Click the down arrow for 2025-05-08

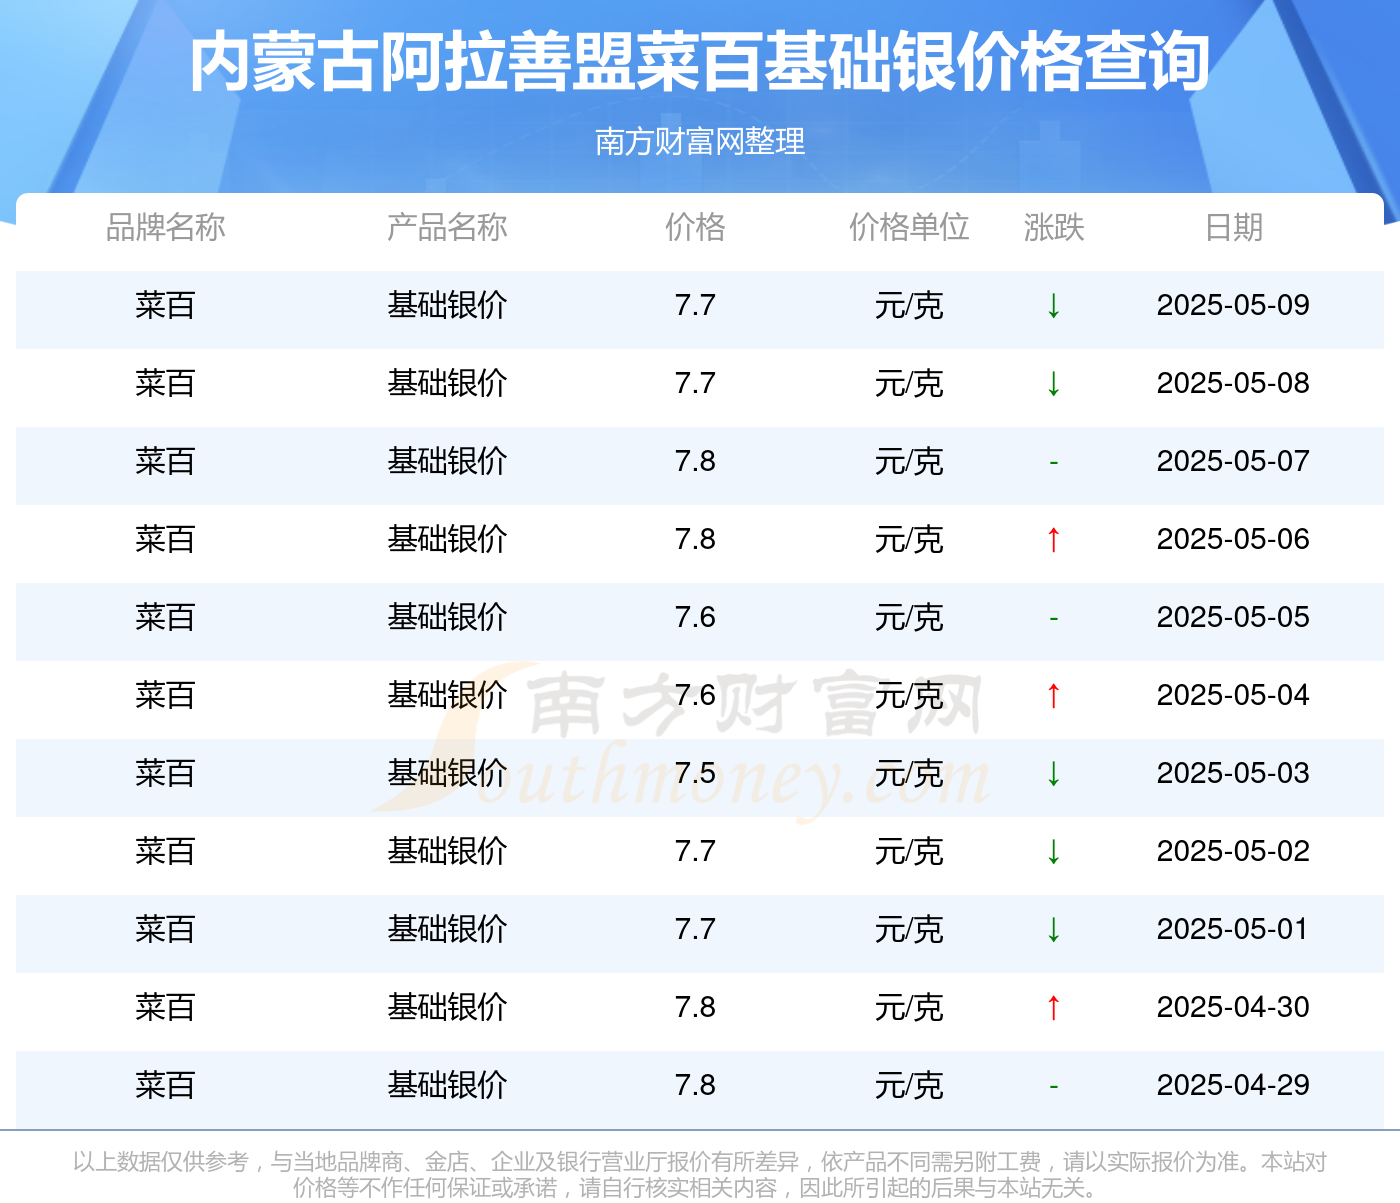point(1053,383)
